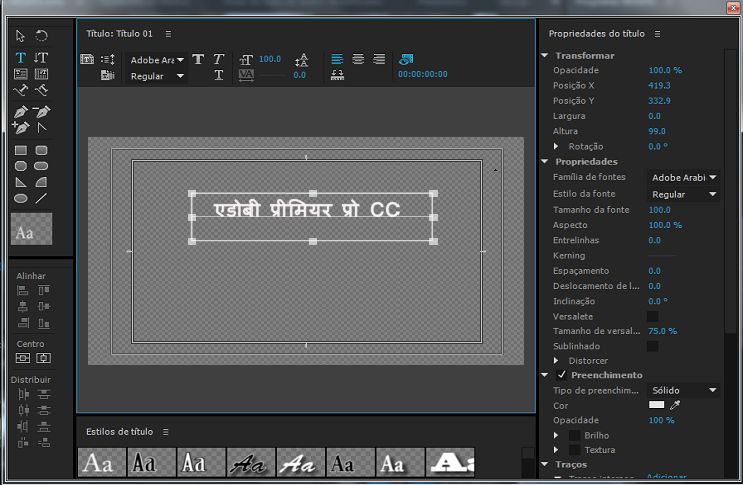Select the Ellipse tool
Viewport: 743px width, 485px height.
(21, 198)
